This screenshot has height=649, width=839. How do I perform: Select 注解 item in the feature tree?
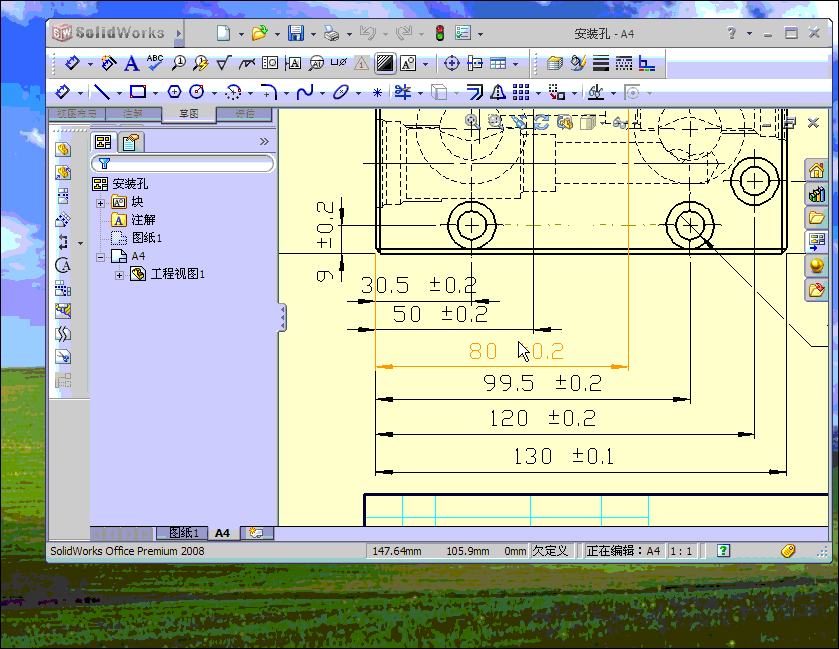tap(143, 220)
